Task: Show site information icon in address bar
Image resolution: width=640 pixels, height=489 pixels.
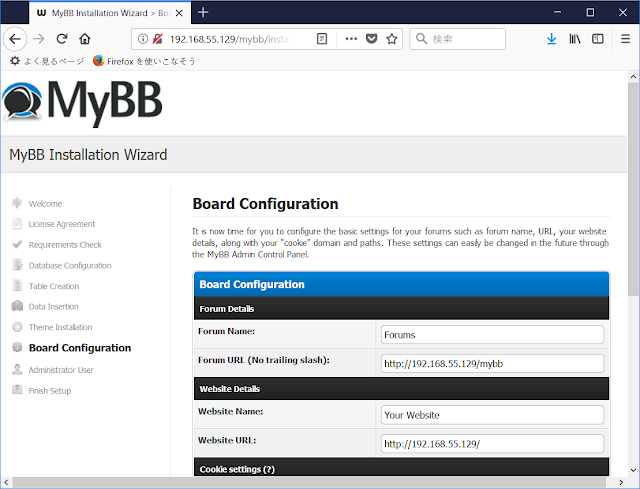Action: 142,39
